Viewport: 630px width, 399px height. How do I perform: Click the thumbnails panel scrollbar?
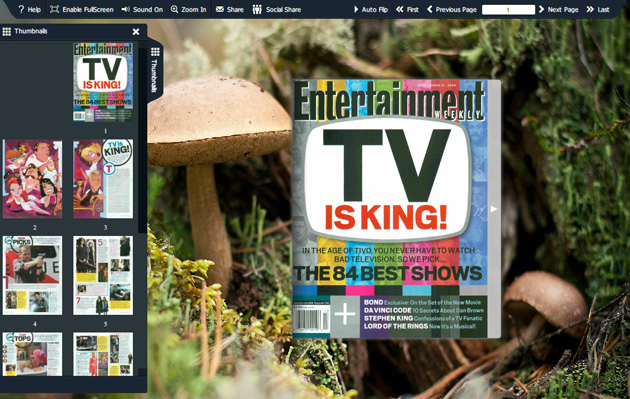[142, 137]
